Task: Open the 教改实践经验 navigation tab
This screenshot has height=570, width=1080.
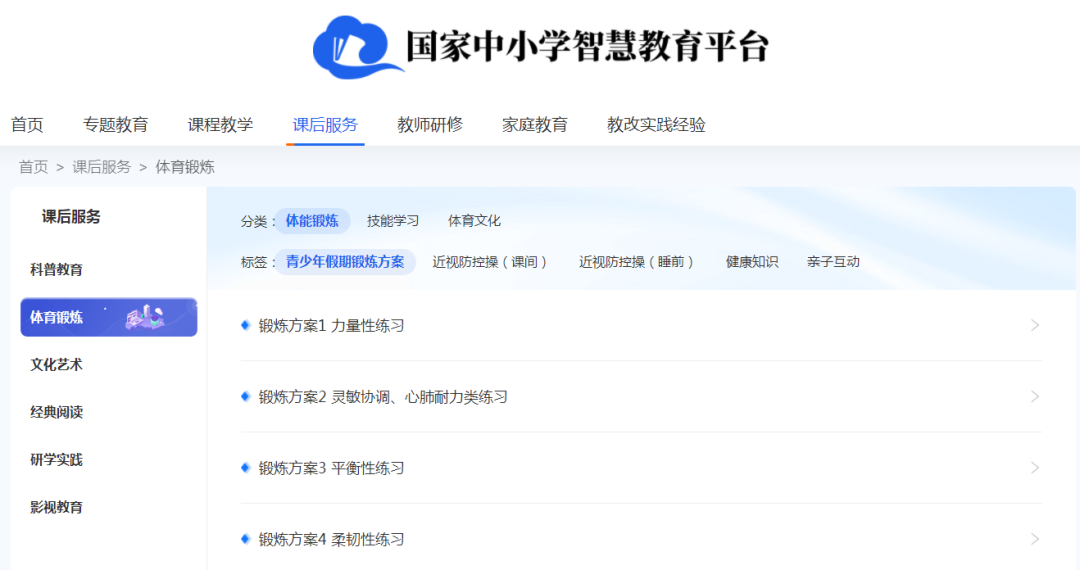Action: [656, 125]
